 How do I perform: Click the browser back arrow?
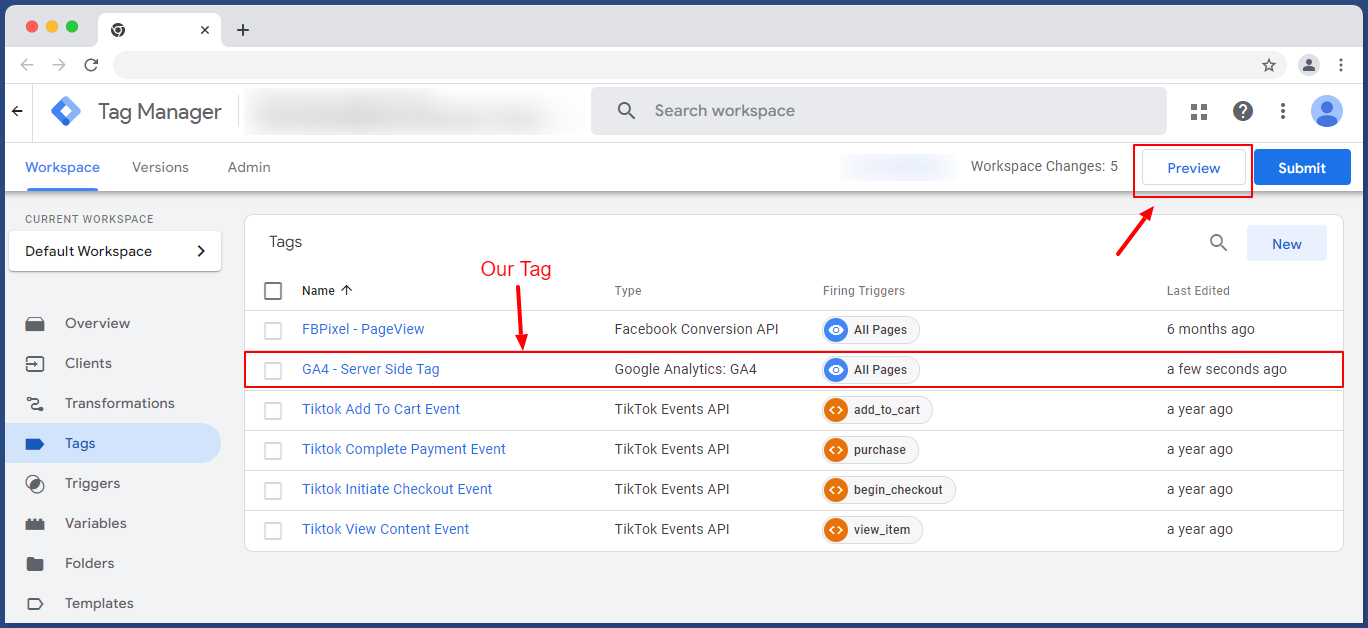point(27,65)
